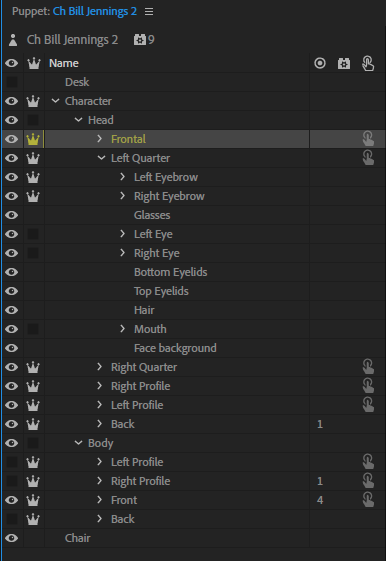The image size is (386, 561).
Task: Click the crown icon on Body Back row
Action: coord(33,519)
